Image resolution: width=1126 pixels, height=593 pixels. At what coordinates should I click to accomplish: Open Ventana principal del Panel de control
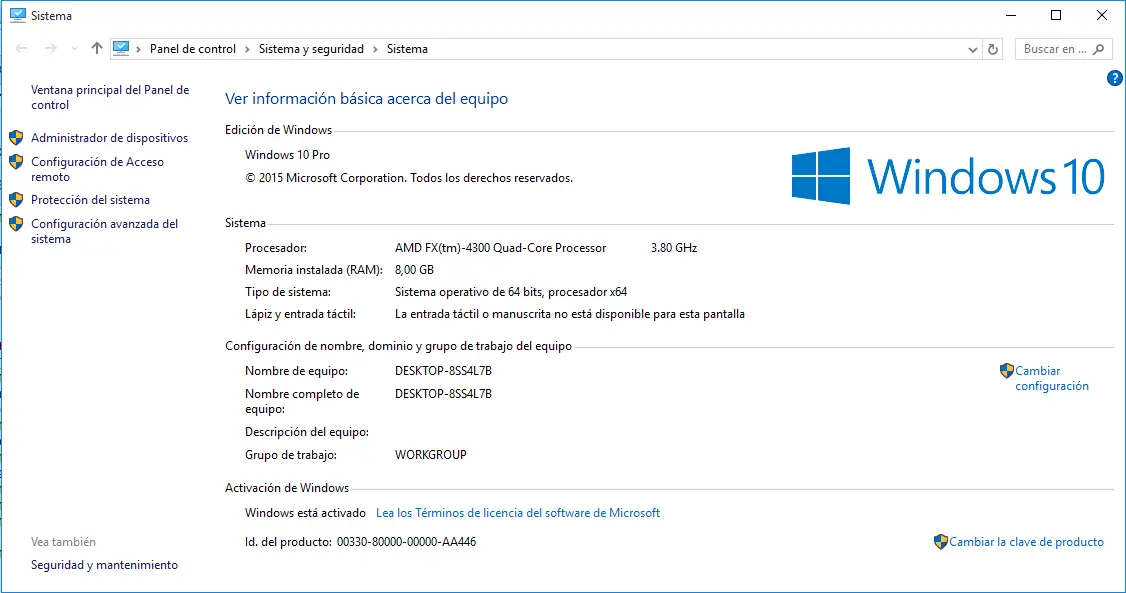pos(110,97)
